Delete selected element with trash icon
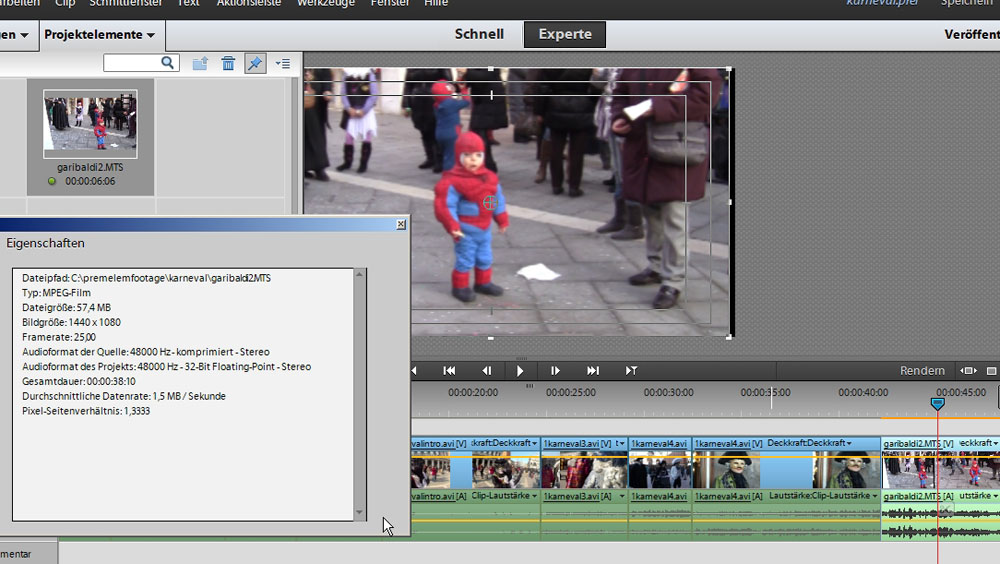 [x=228, y=63]
